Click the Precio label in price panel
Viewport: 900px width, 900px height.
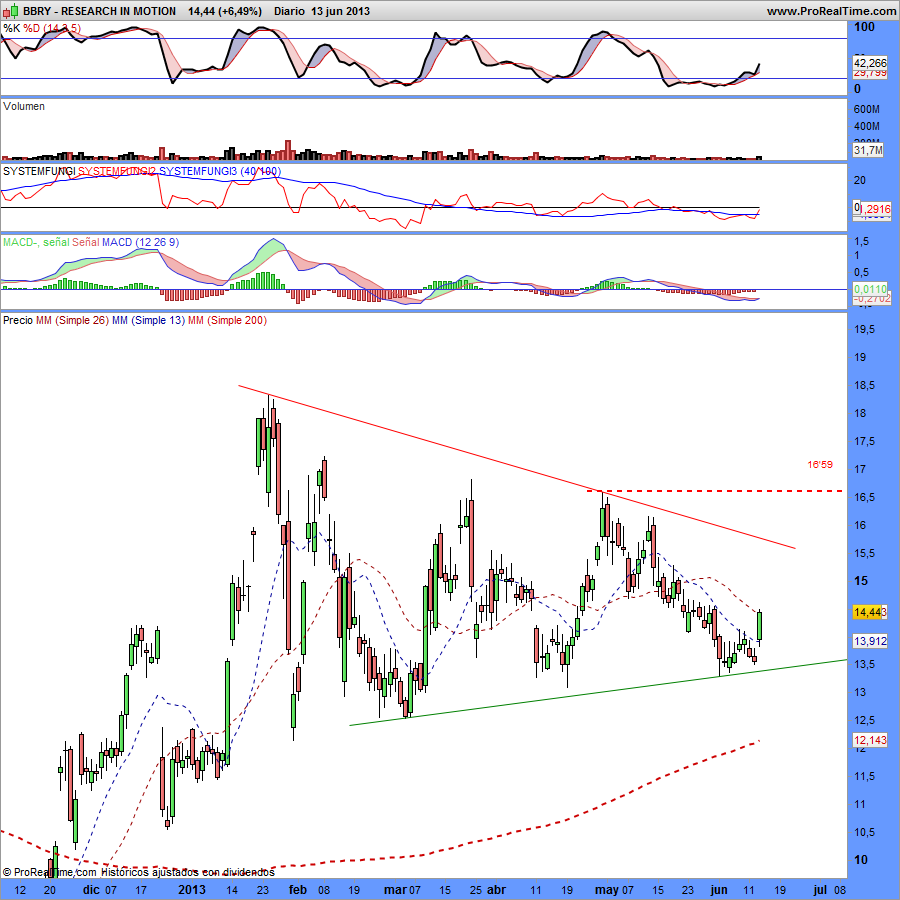pyautogui.click(x=18, y=320)
